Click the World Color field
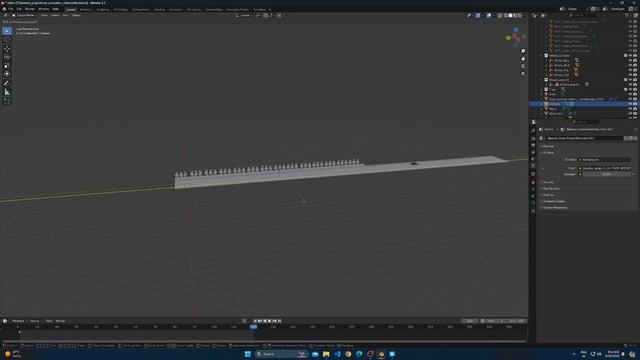Viewport: 640px width, 360px height. pos(604,168)
